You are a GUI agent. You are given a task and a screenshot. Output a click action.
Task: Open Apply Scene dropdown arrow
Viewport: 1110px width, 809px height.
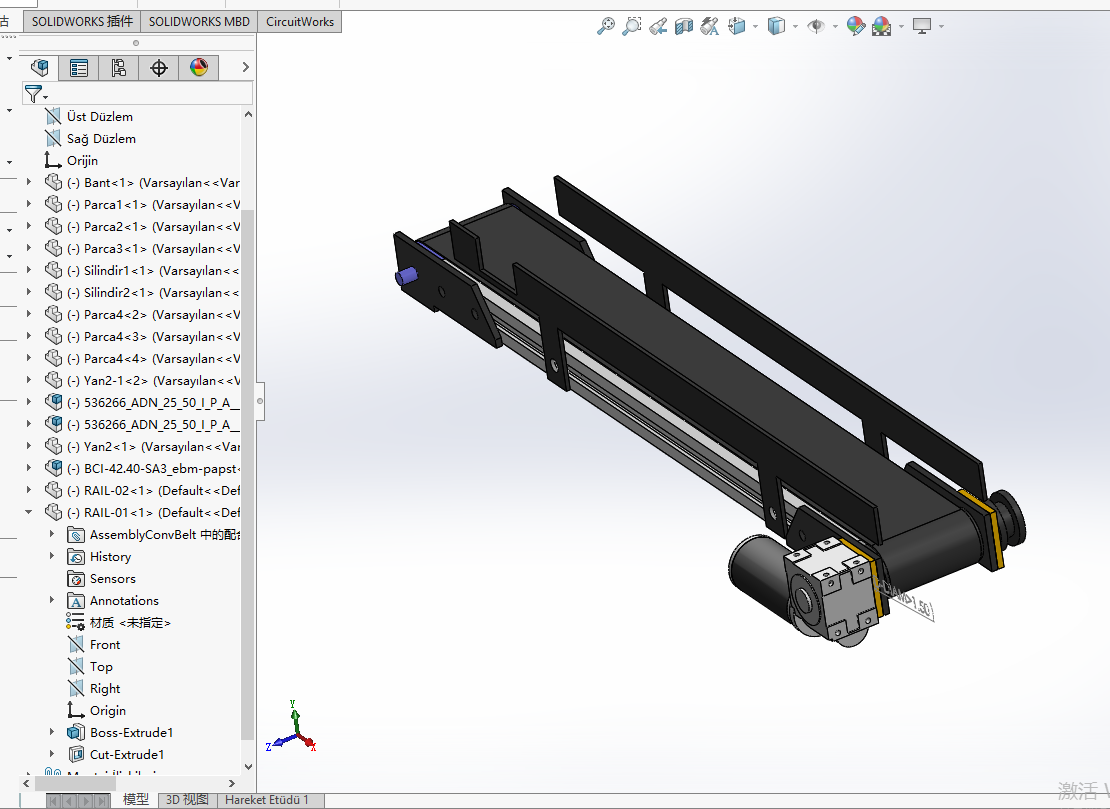pyautogui.click(x=901, y=27)
